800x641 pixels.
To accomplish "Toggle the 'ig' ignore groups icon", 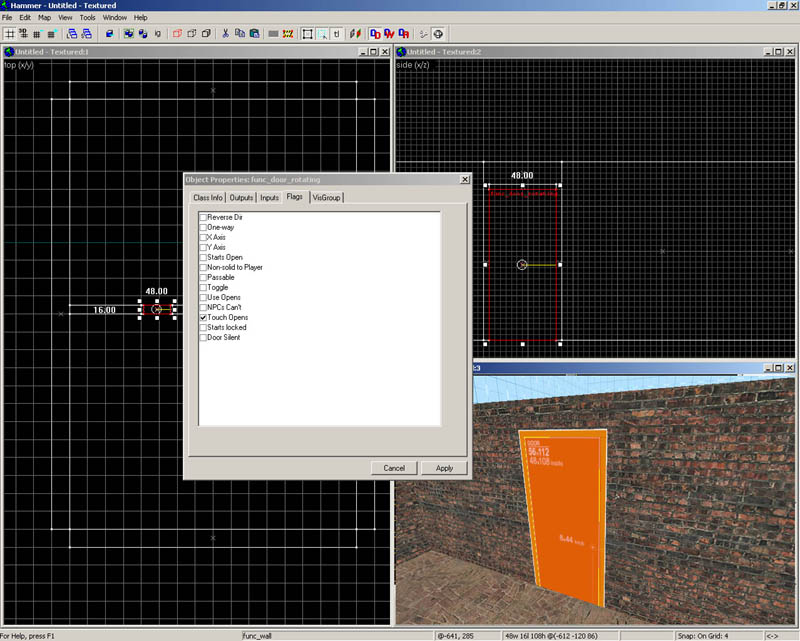I will [158, 33].
